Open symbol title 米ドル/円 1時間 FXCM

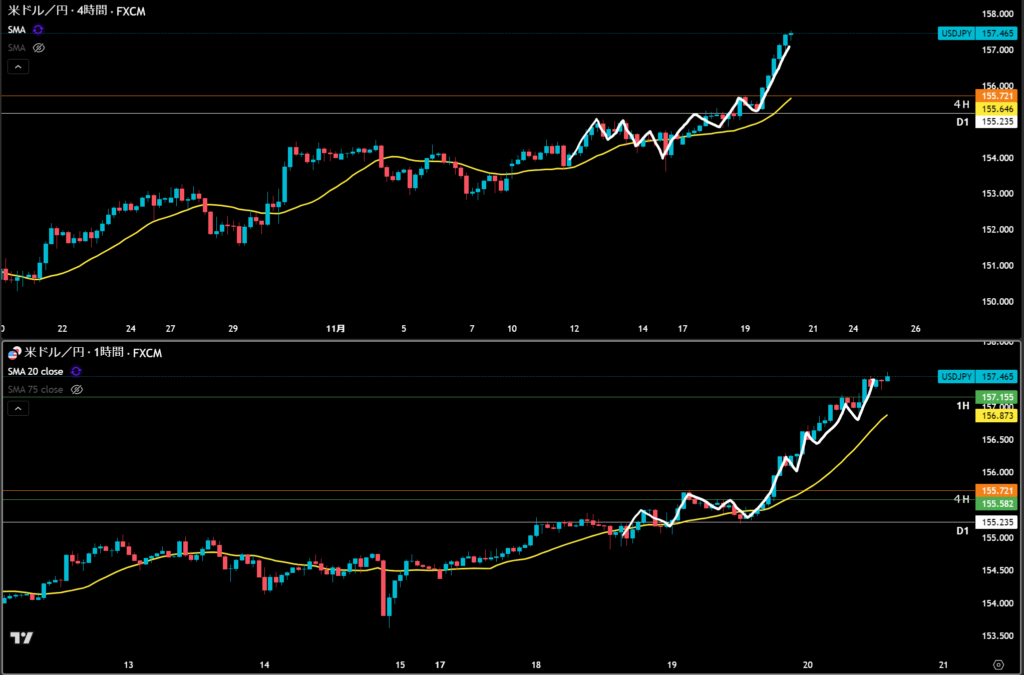click(x=92, y=353)
